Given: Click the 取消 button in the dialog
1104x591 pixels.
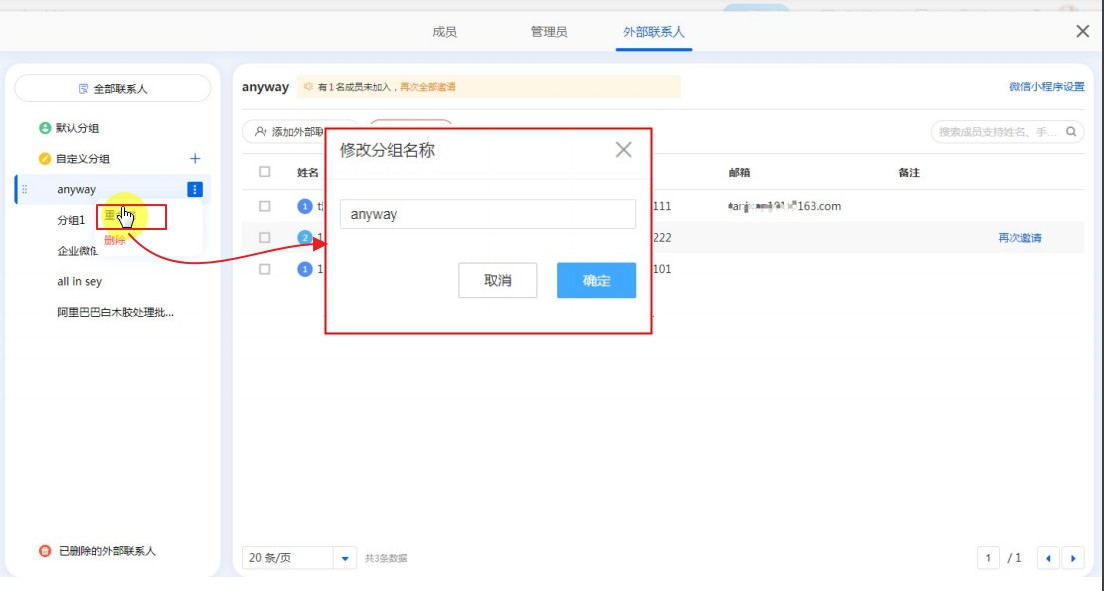Looking at the screenshot, I should 498,281.
